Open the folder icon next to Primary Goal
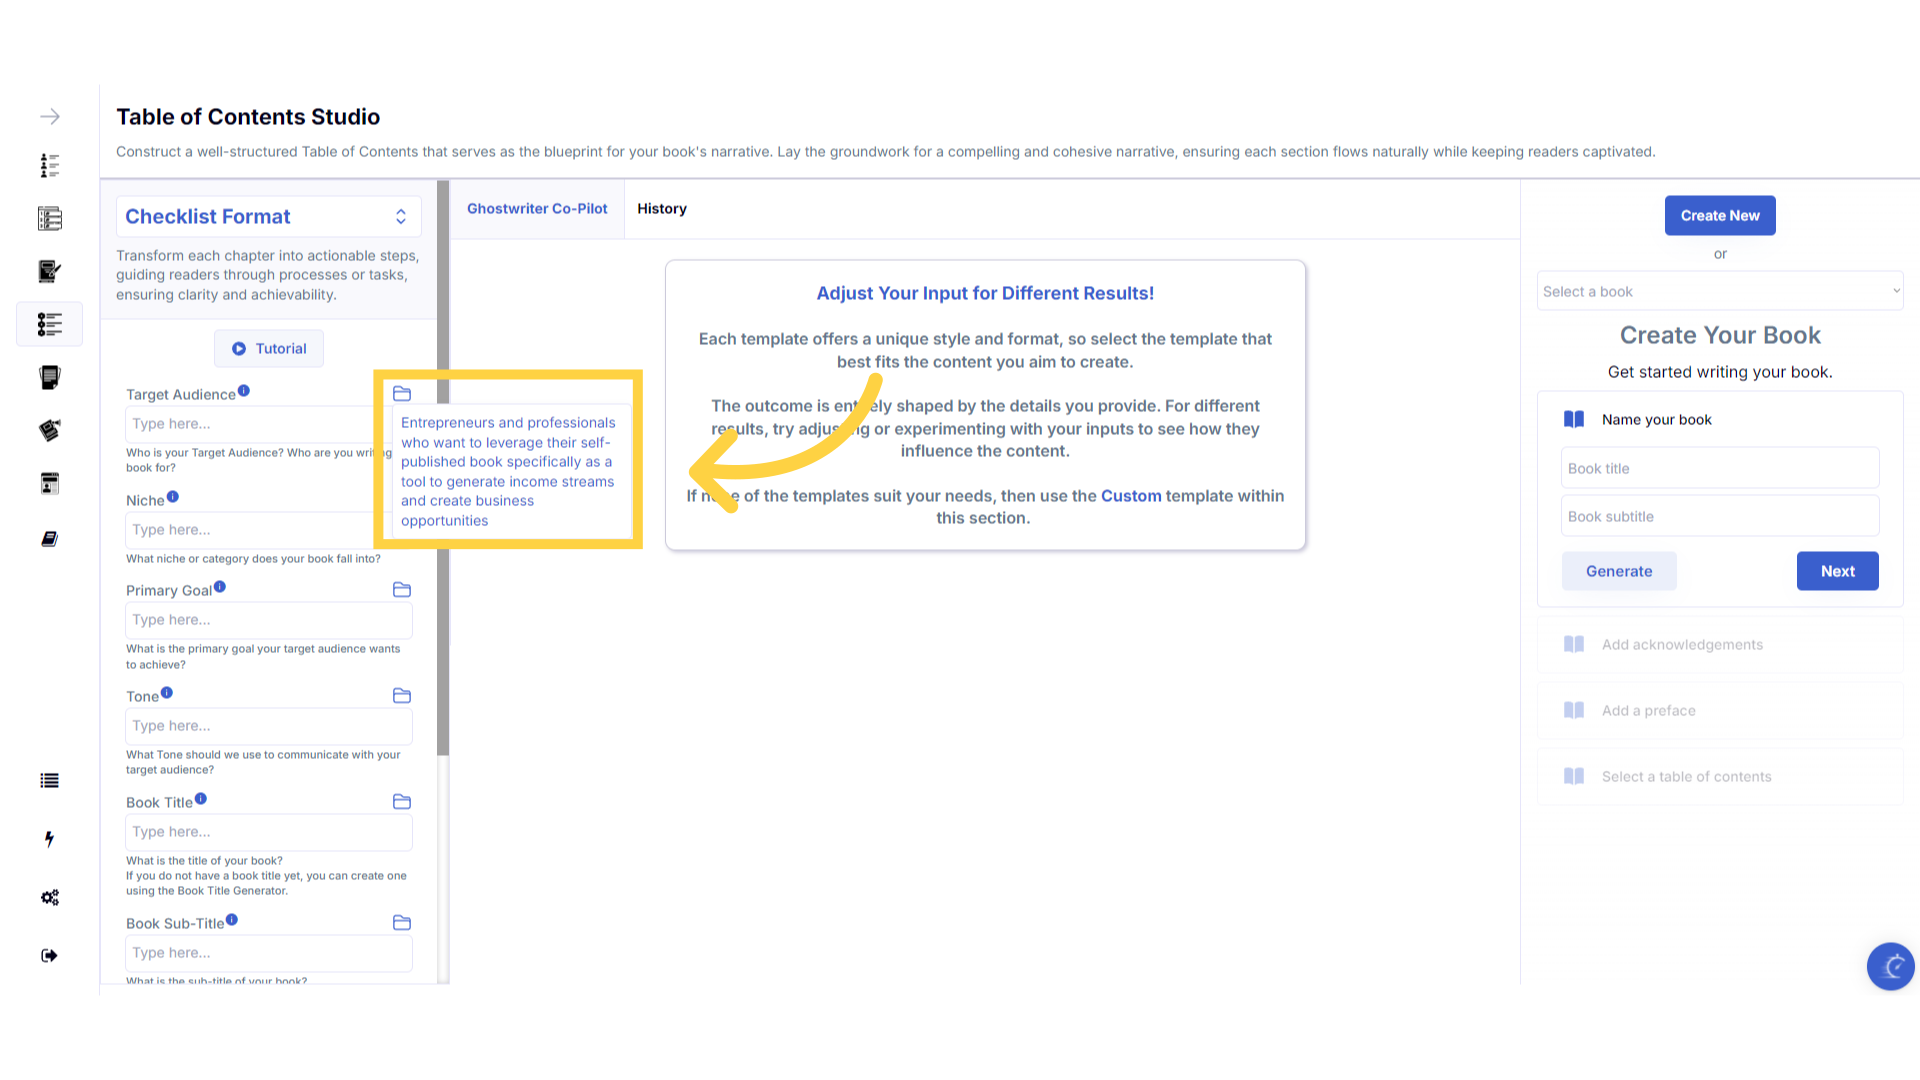 pyautogui.click(x=402, y=590)
